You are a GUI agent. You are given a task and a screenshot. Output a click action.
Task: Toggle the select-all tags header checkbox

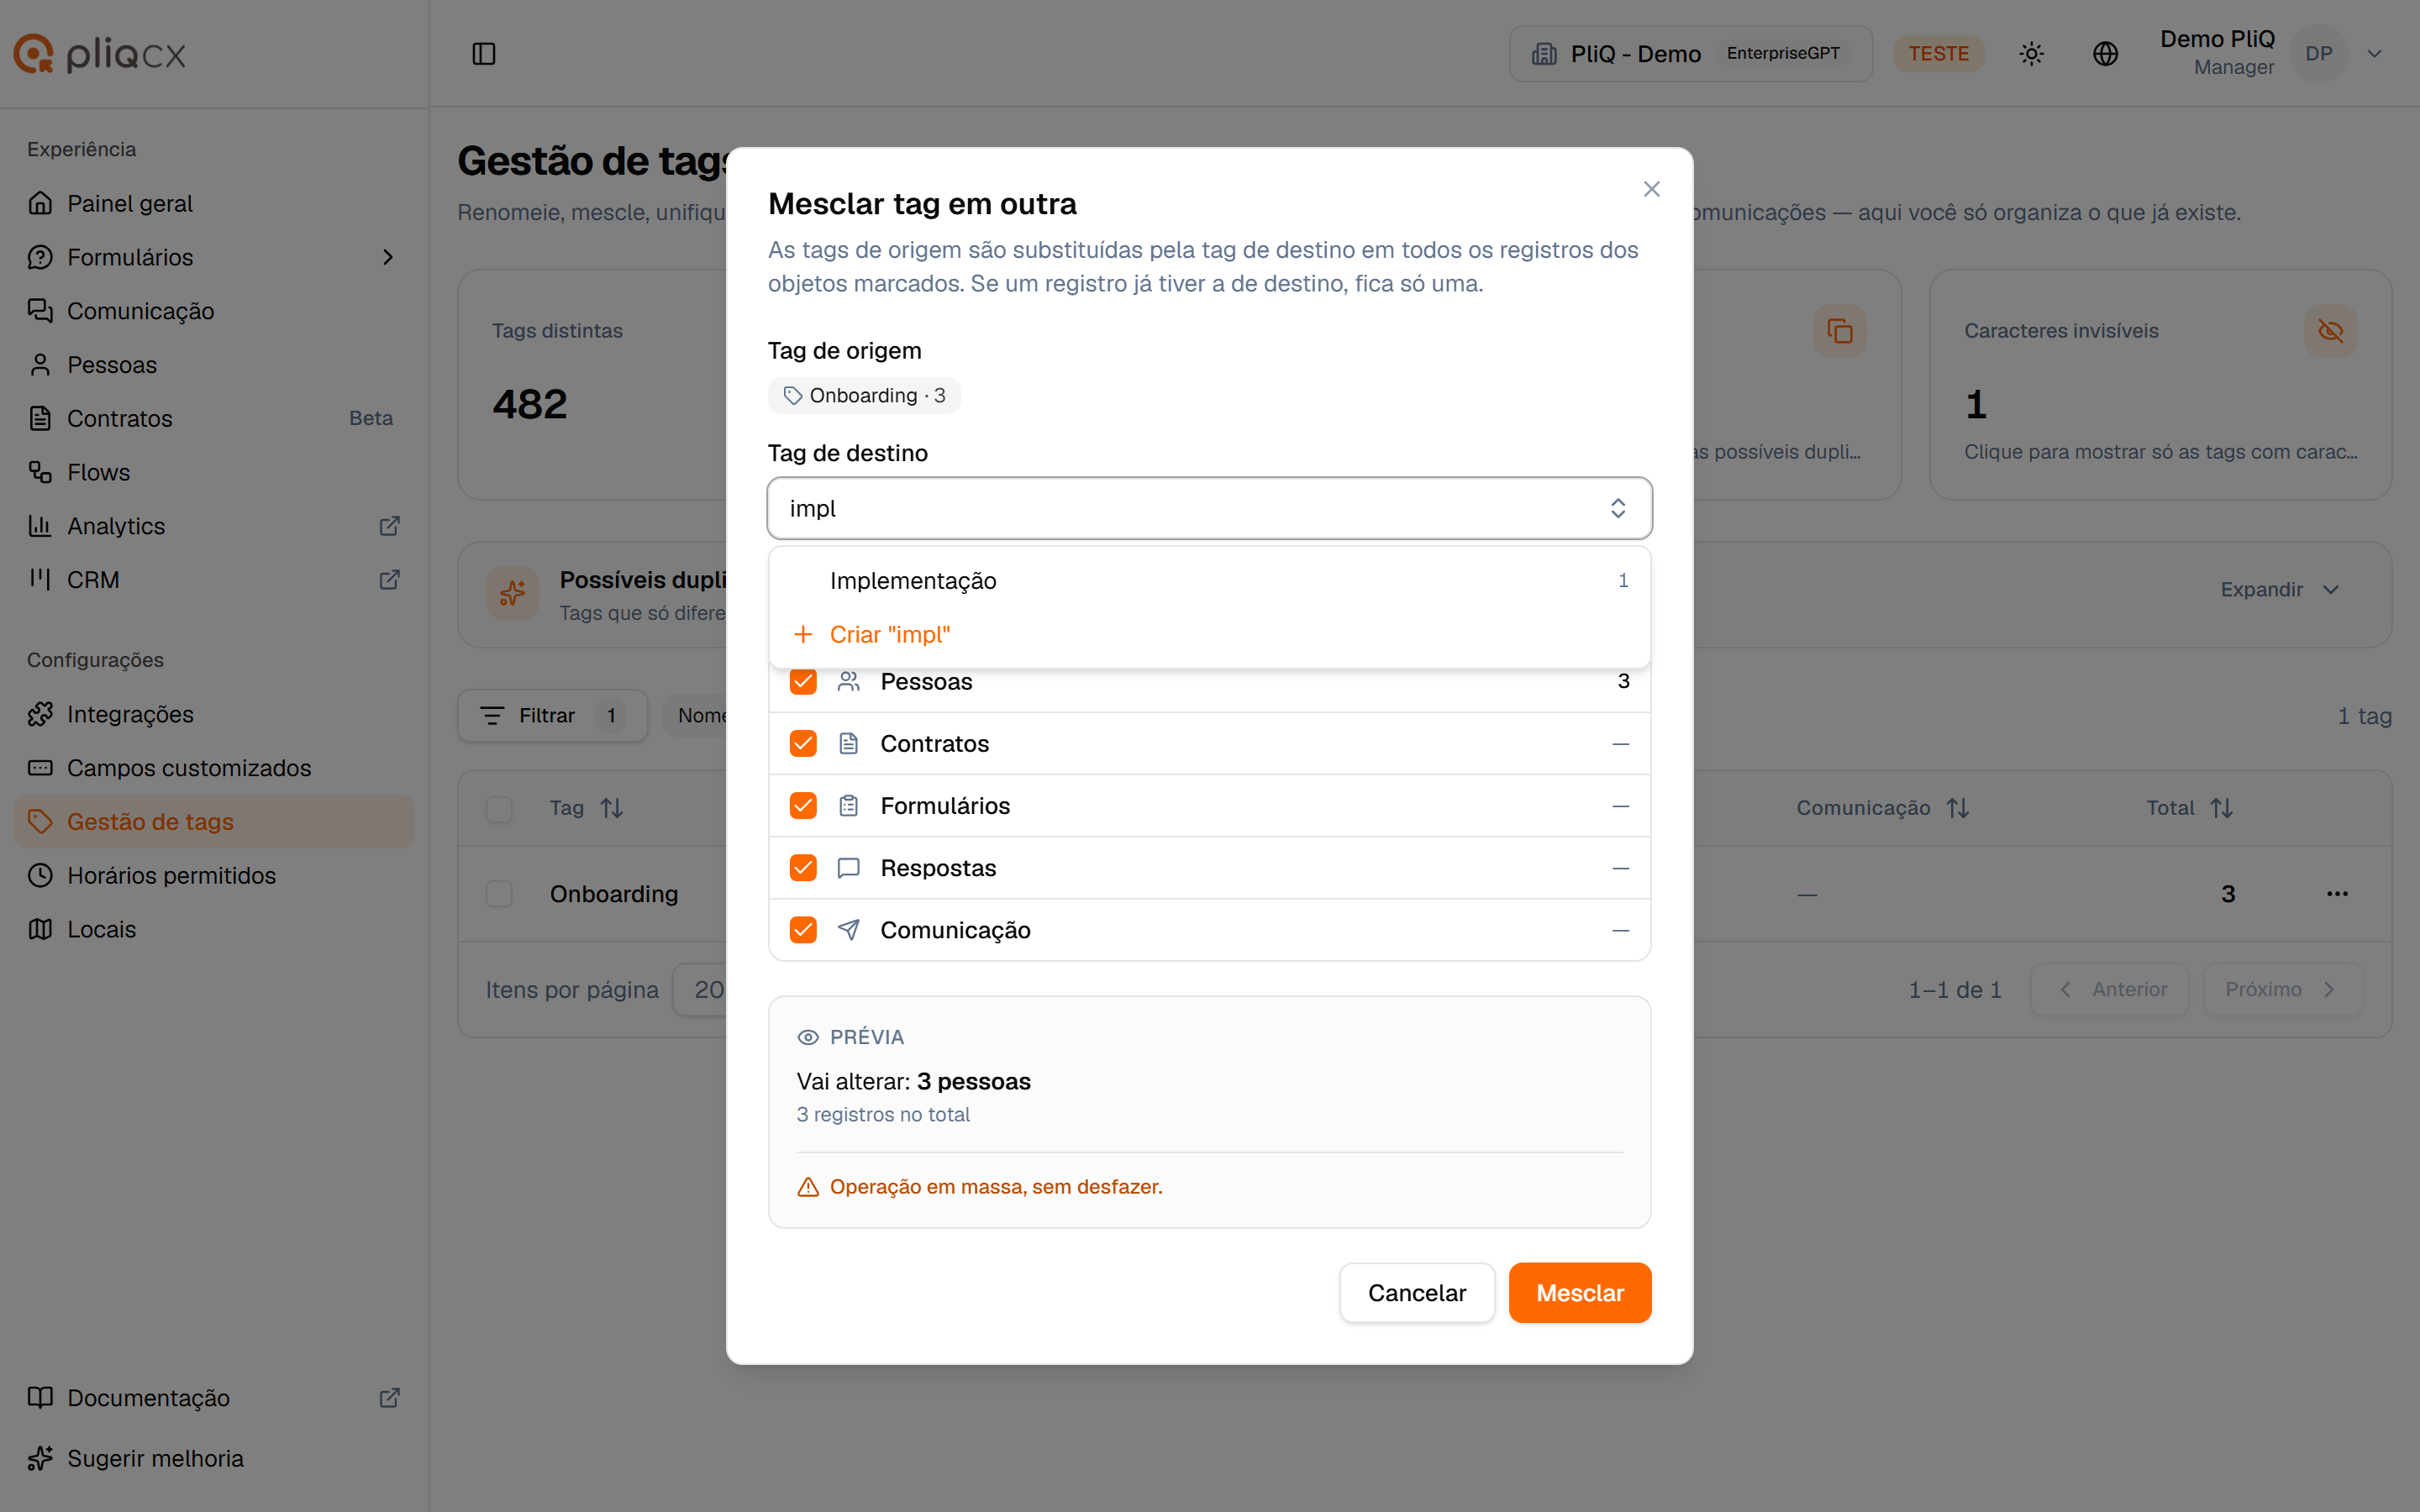point(499,808)
